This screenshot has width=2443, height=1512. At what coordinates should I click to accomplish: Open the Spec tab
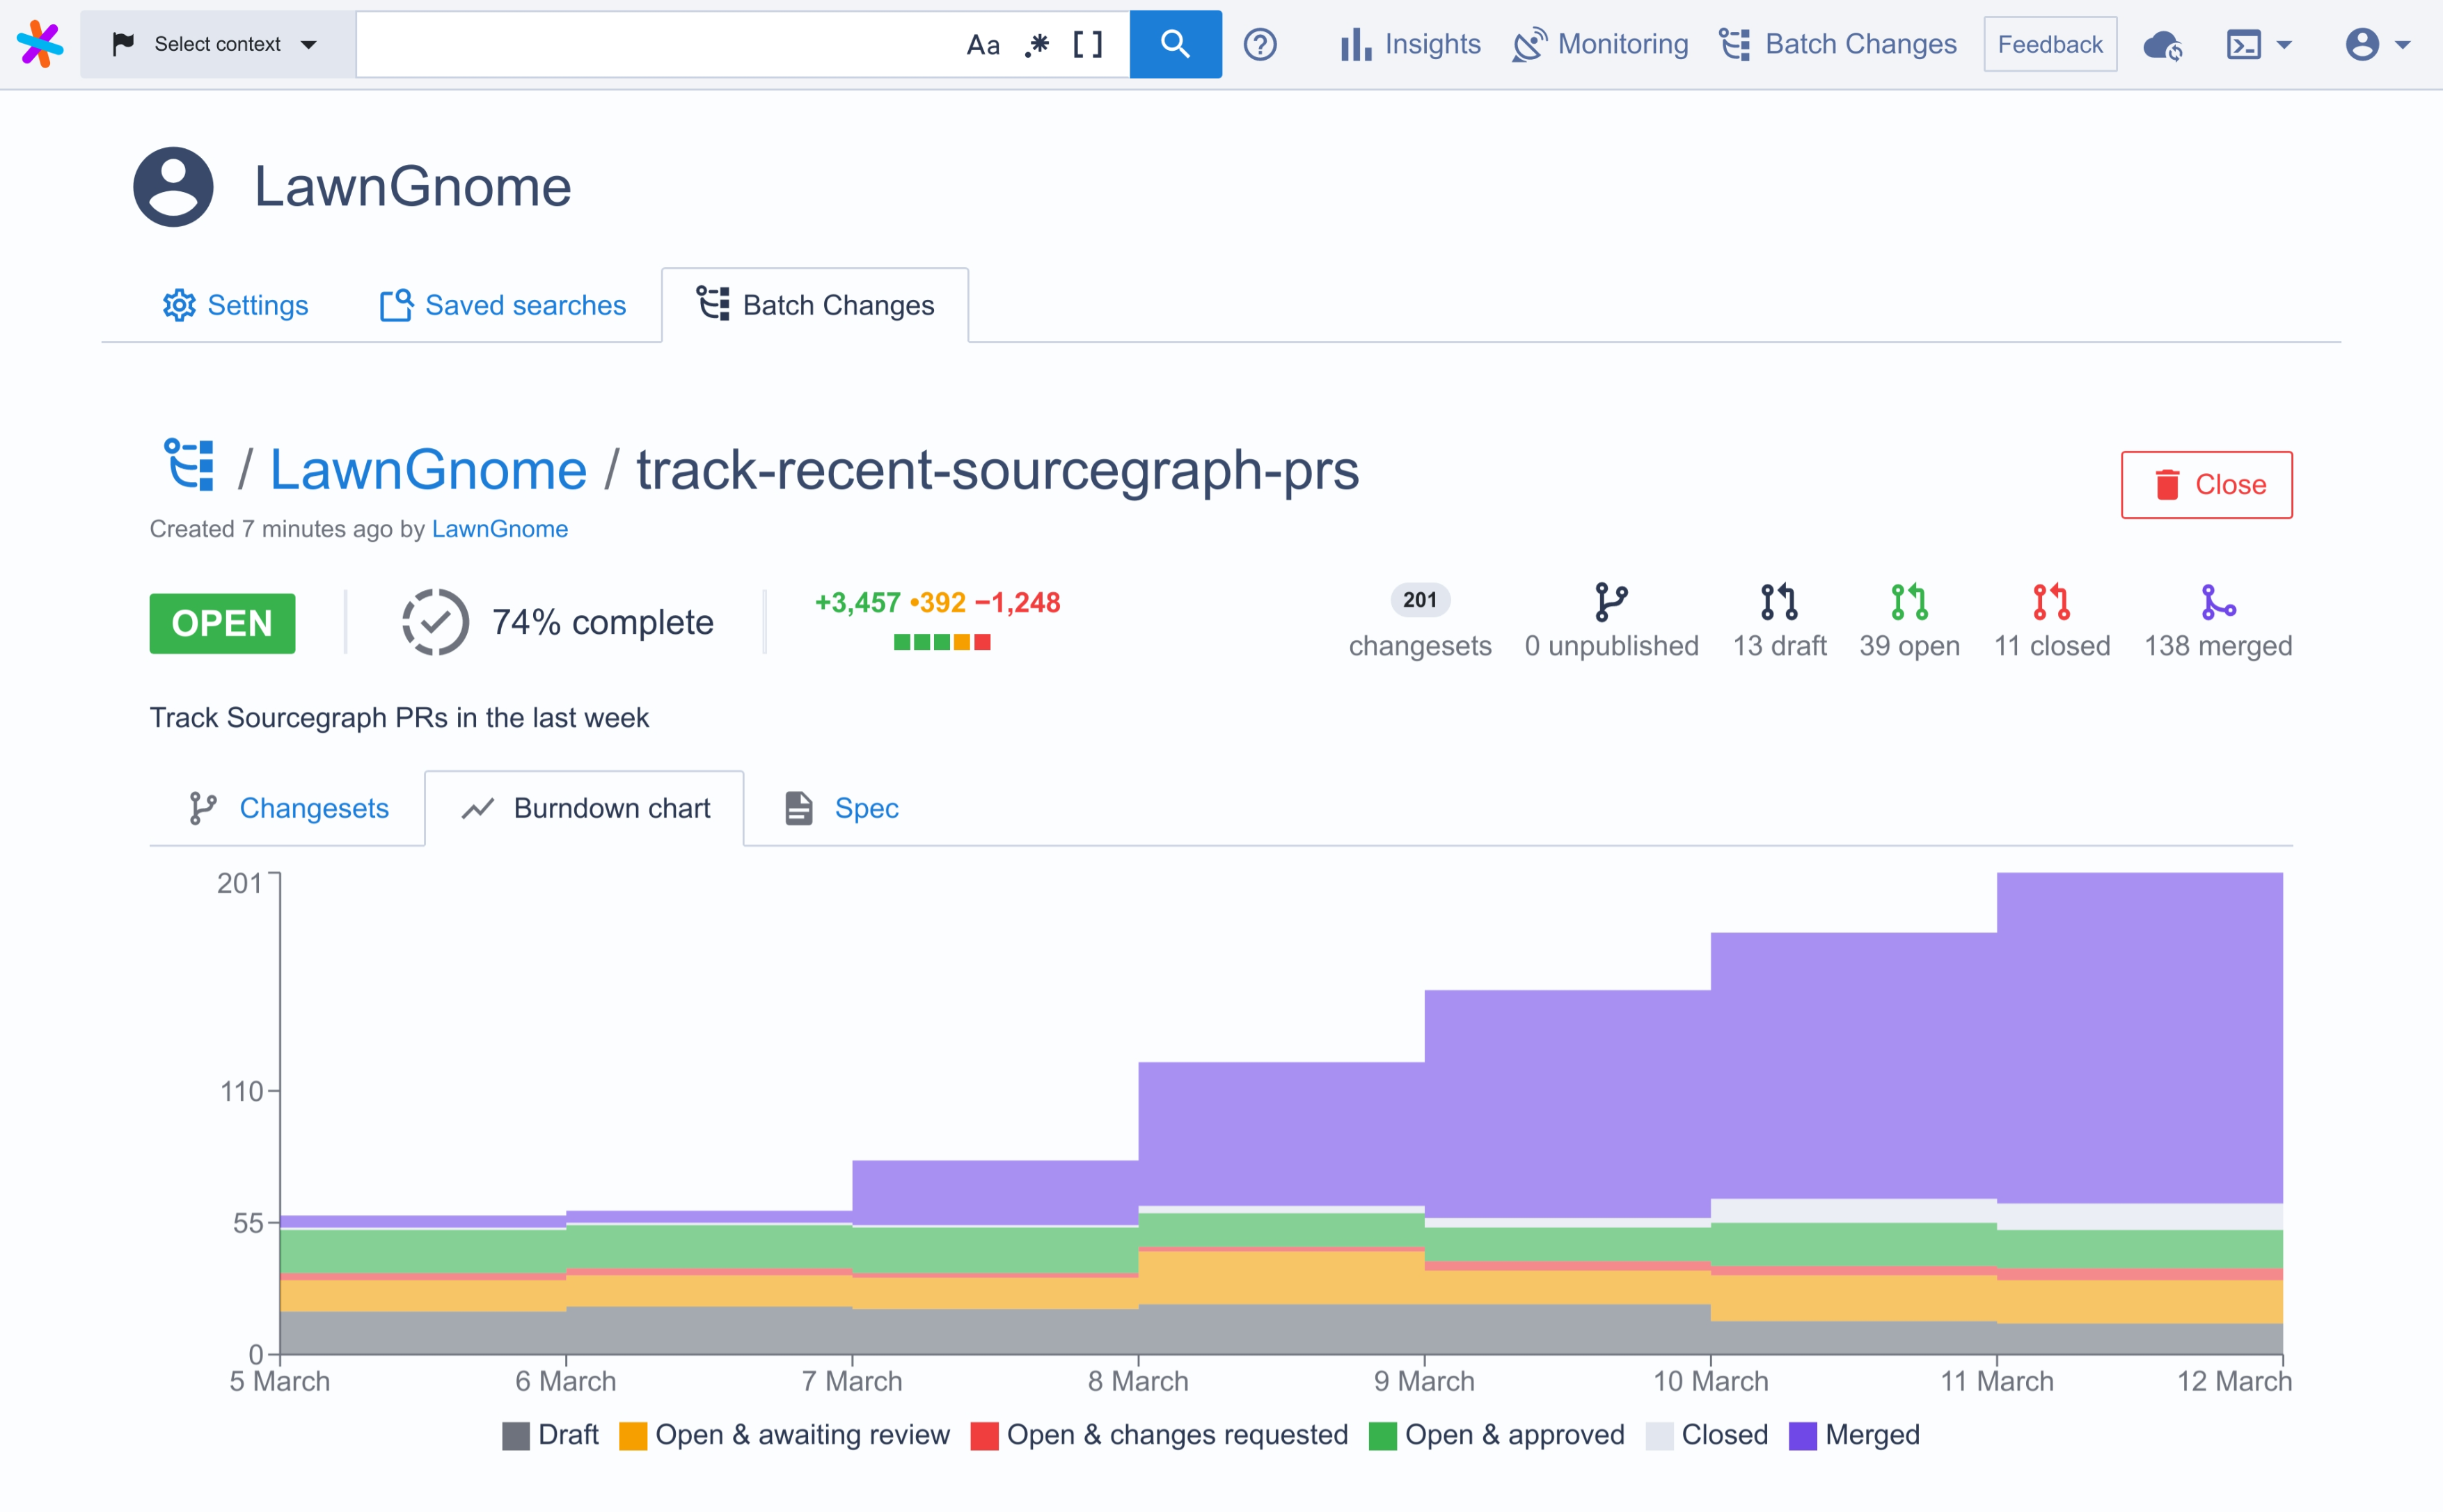(842, 808)
